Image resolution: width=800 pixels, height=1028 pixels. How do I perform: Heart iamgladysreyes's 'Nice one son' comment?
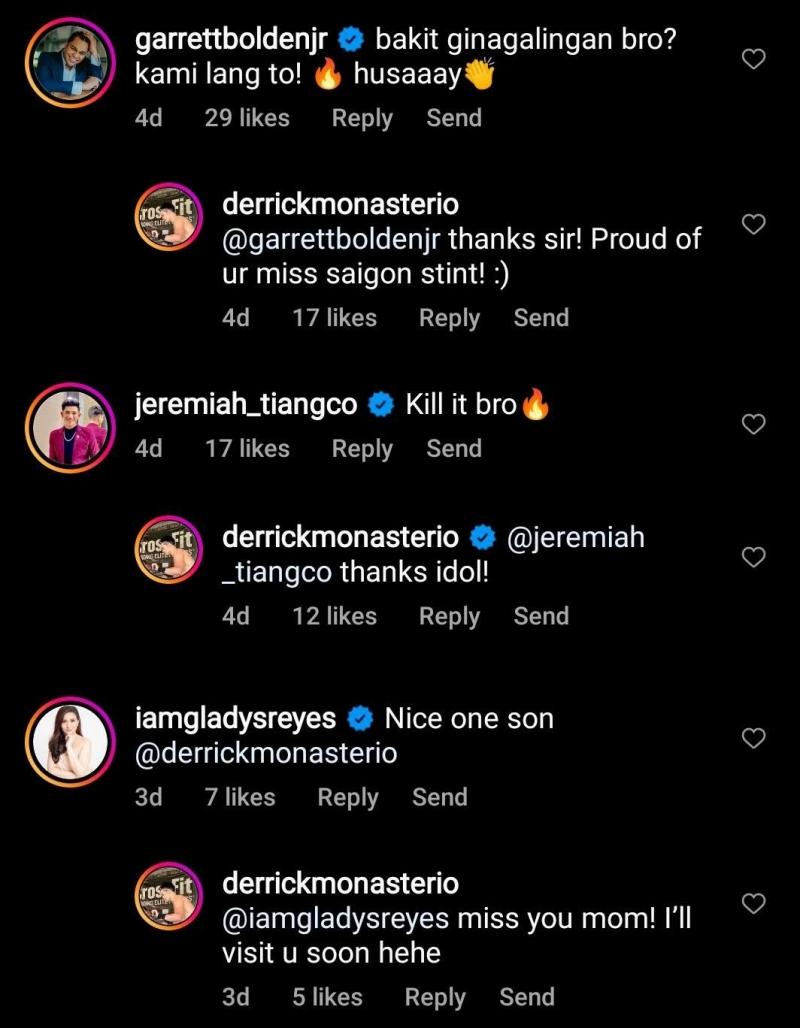coord(755,739)
